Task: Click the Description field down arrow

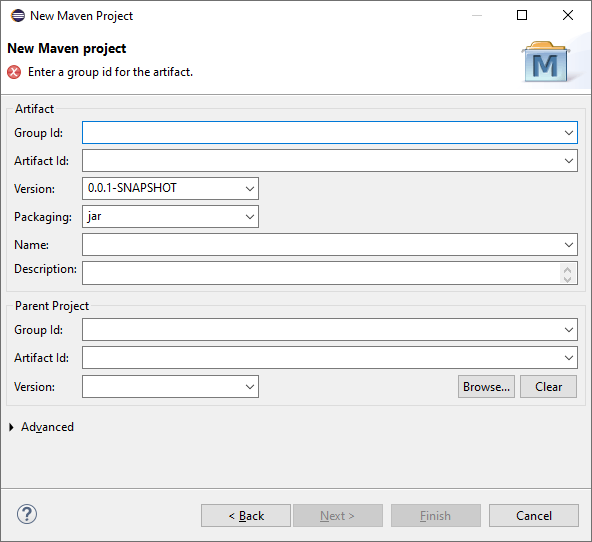Action: [567, 279]
